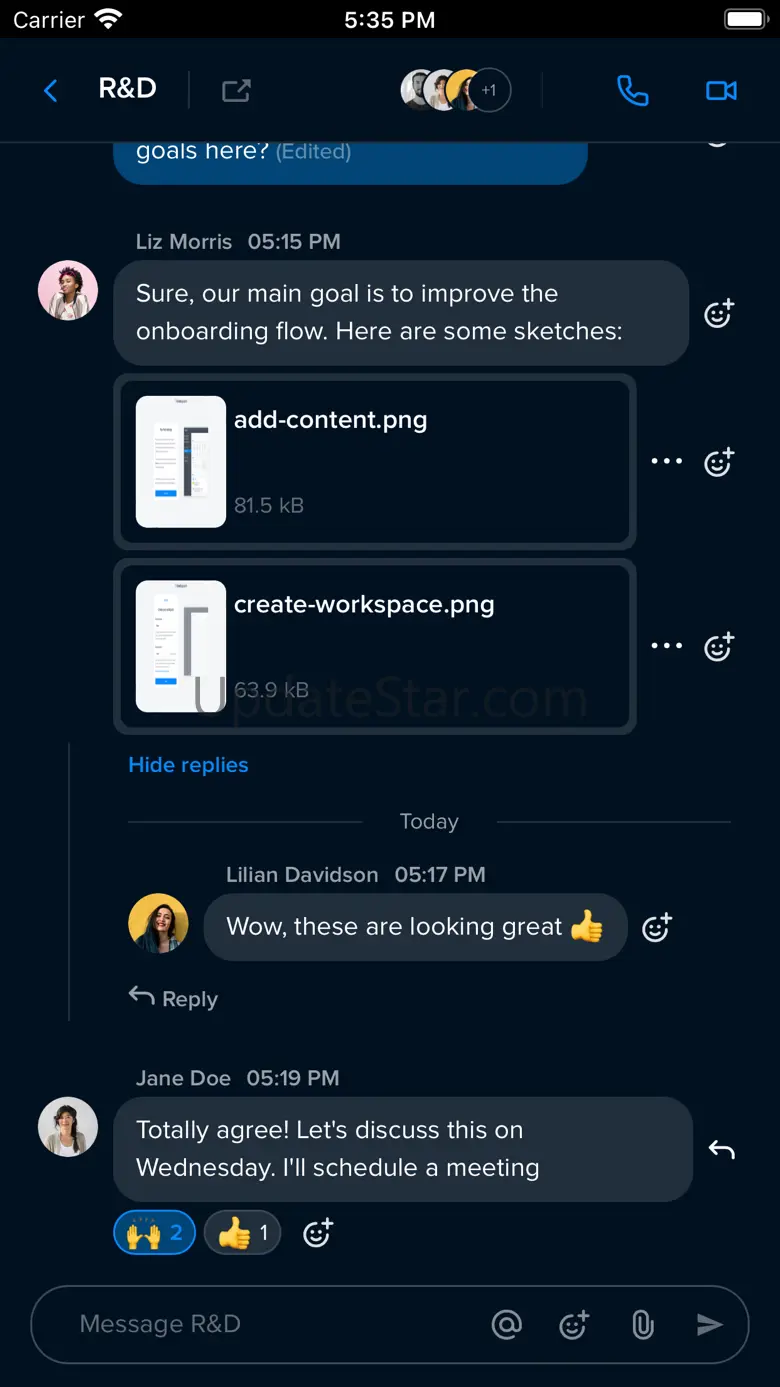Toggle the raised hands reaction
Screen dimensions: 780x1387
click(x=154, y=1233)
